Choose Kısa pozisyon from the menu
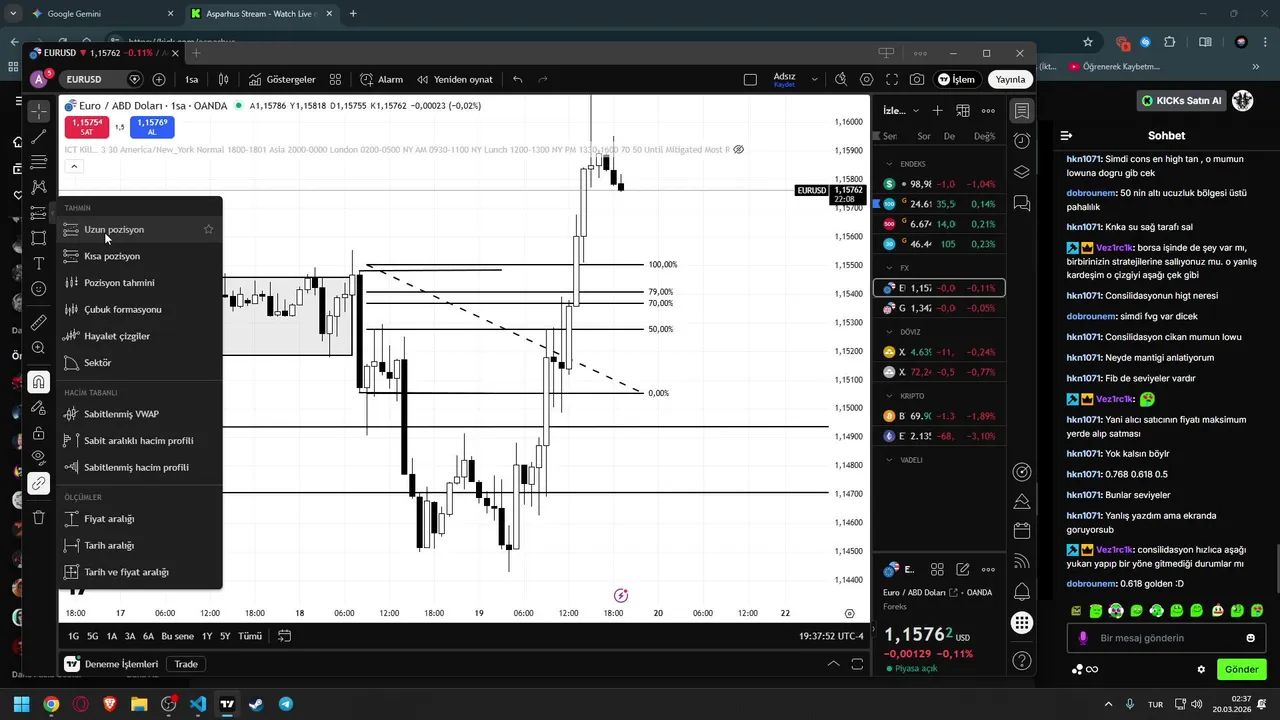The width and height of the screenshot is (1280, 720). click(140, 256)
